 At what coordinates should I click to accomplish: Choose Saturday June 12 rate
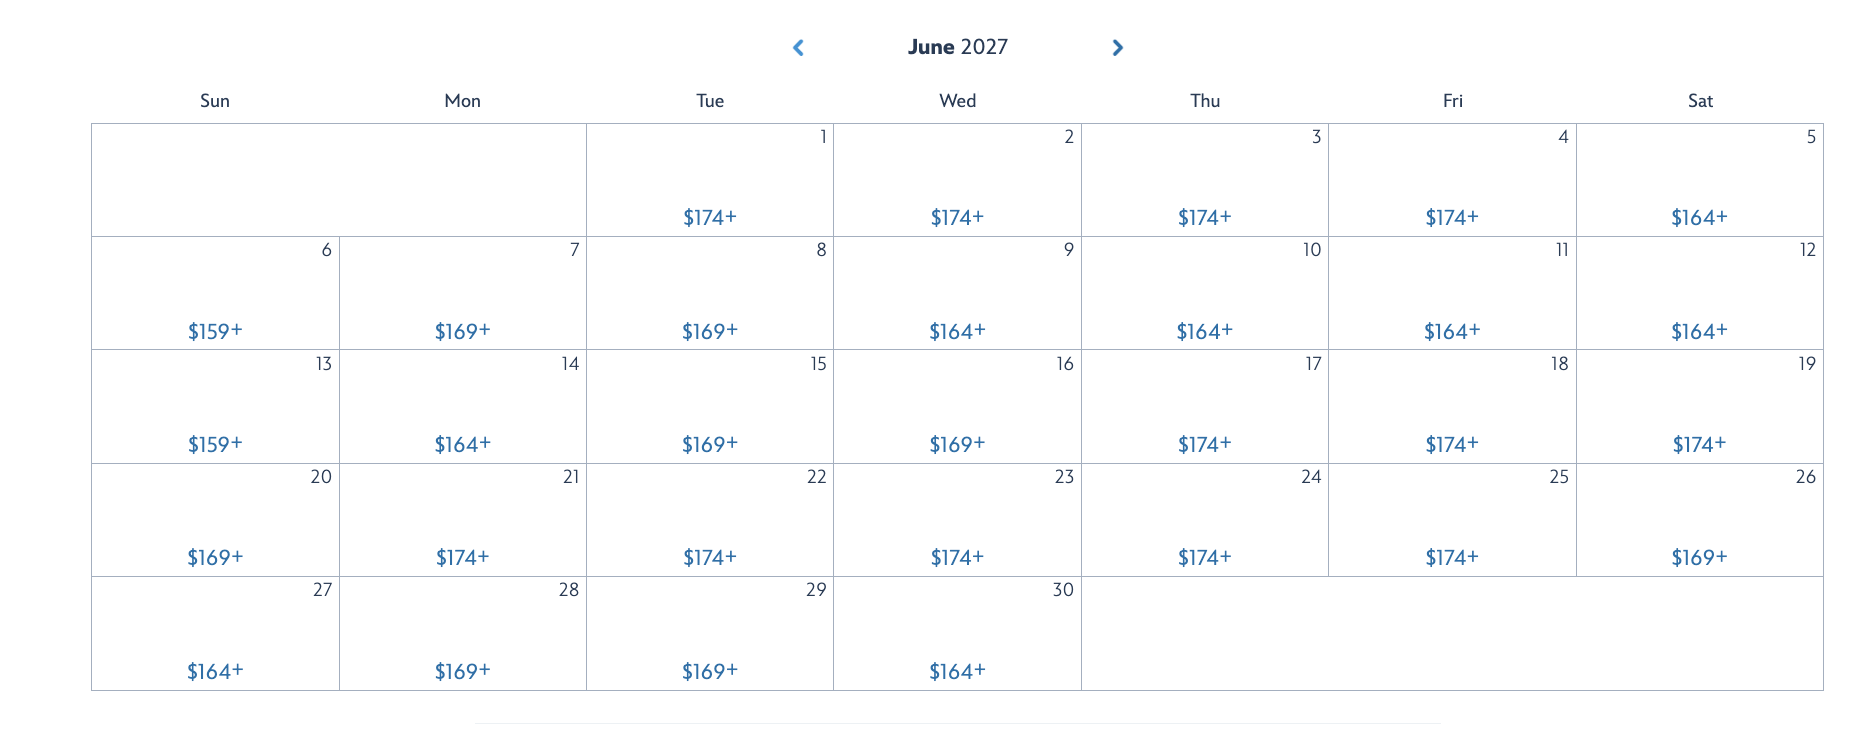(x=1699, y=331)
